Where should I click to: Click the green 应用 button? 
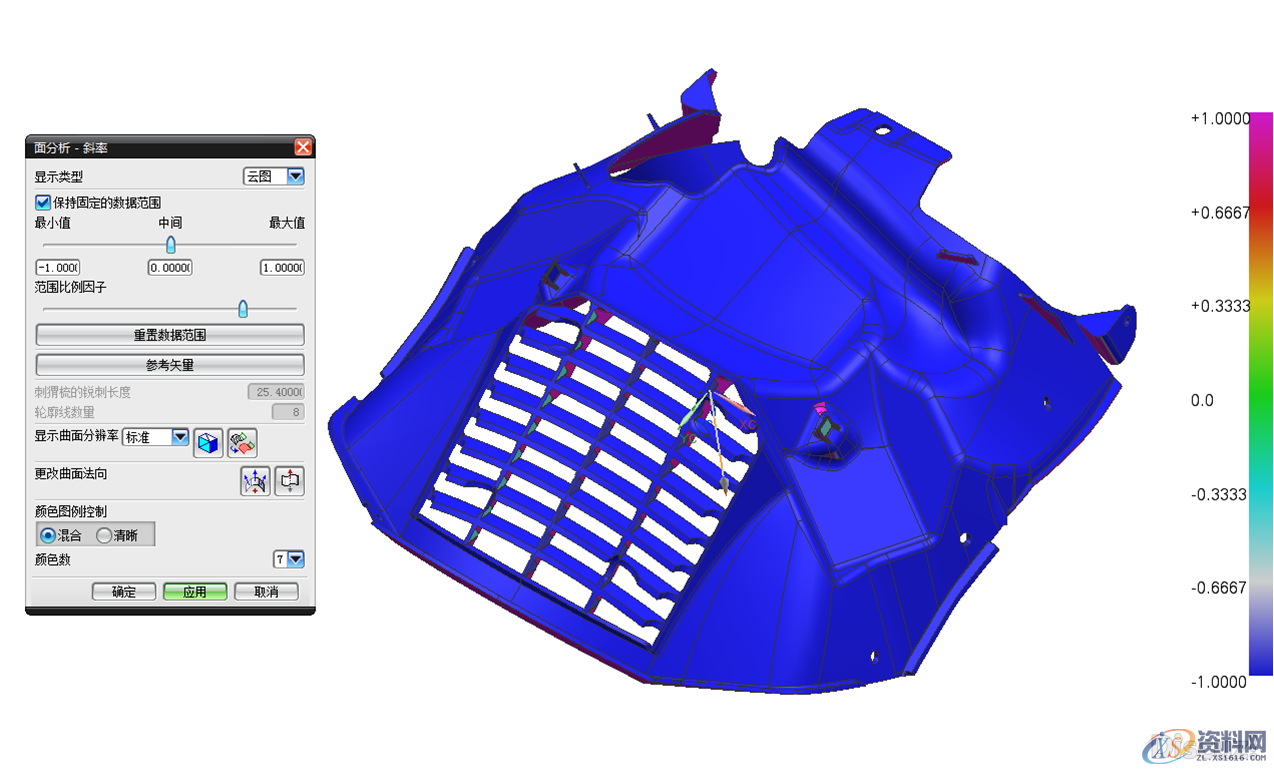point(195,592)
